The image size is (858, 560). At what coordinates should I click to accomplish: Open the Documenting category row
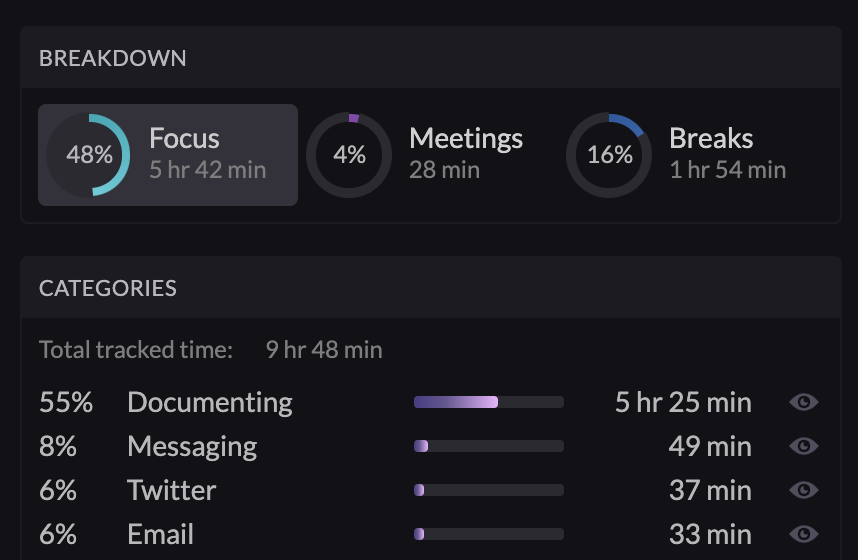[x=210, y=402]
